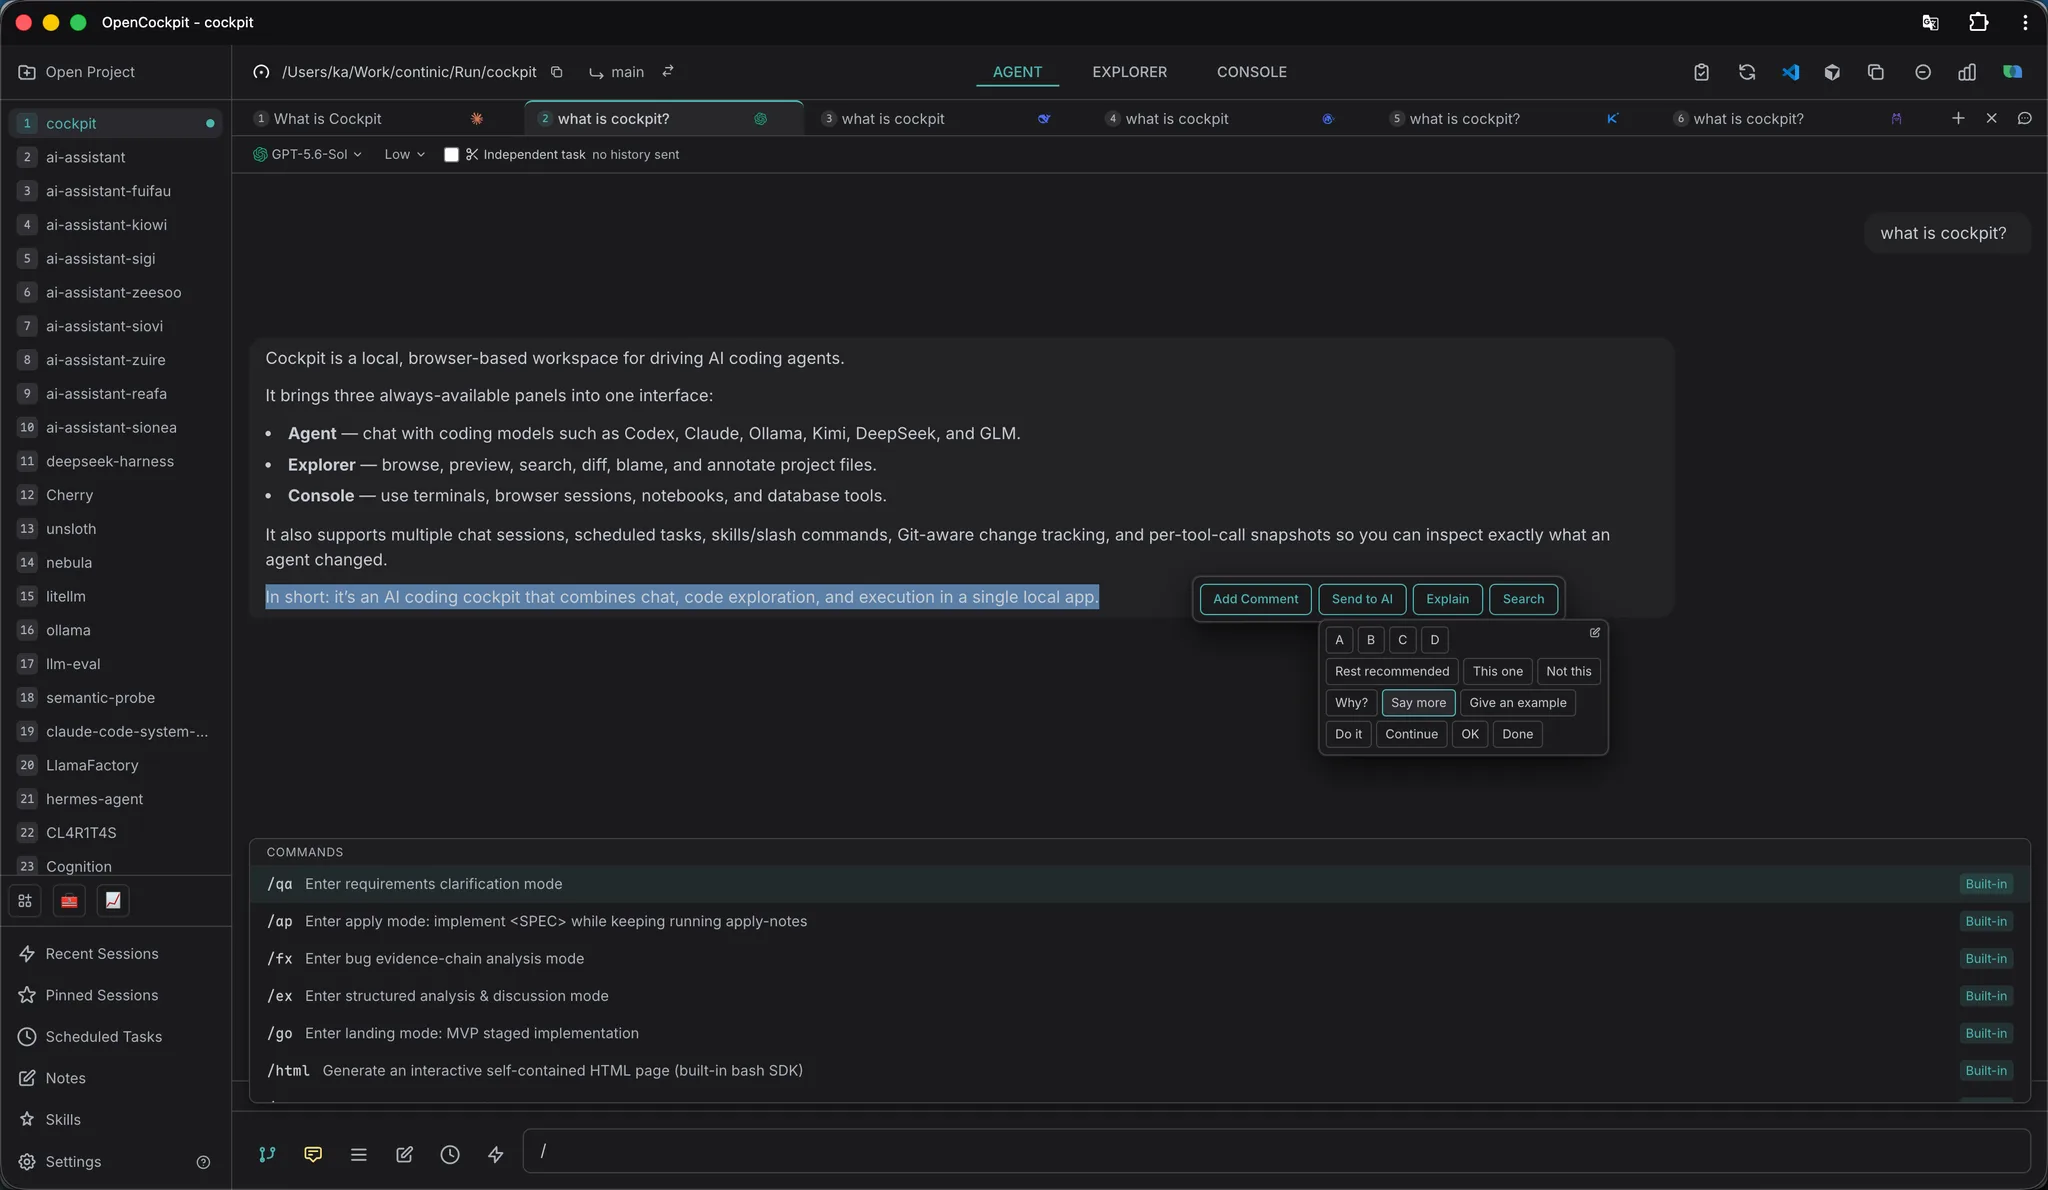Click edit icon in quick replies popup
The width and height of the screenshot is (2048, 1190).
(x=1595, y=632)
